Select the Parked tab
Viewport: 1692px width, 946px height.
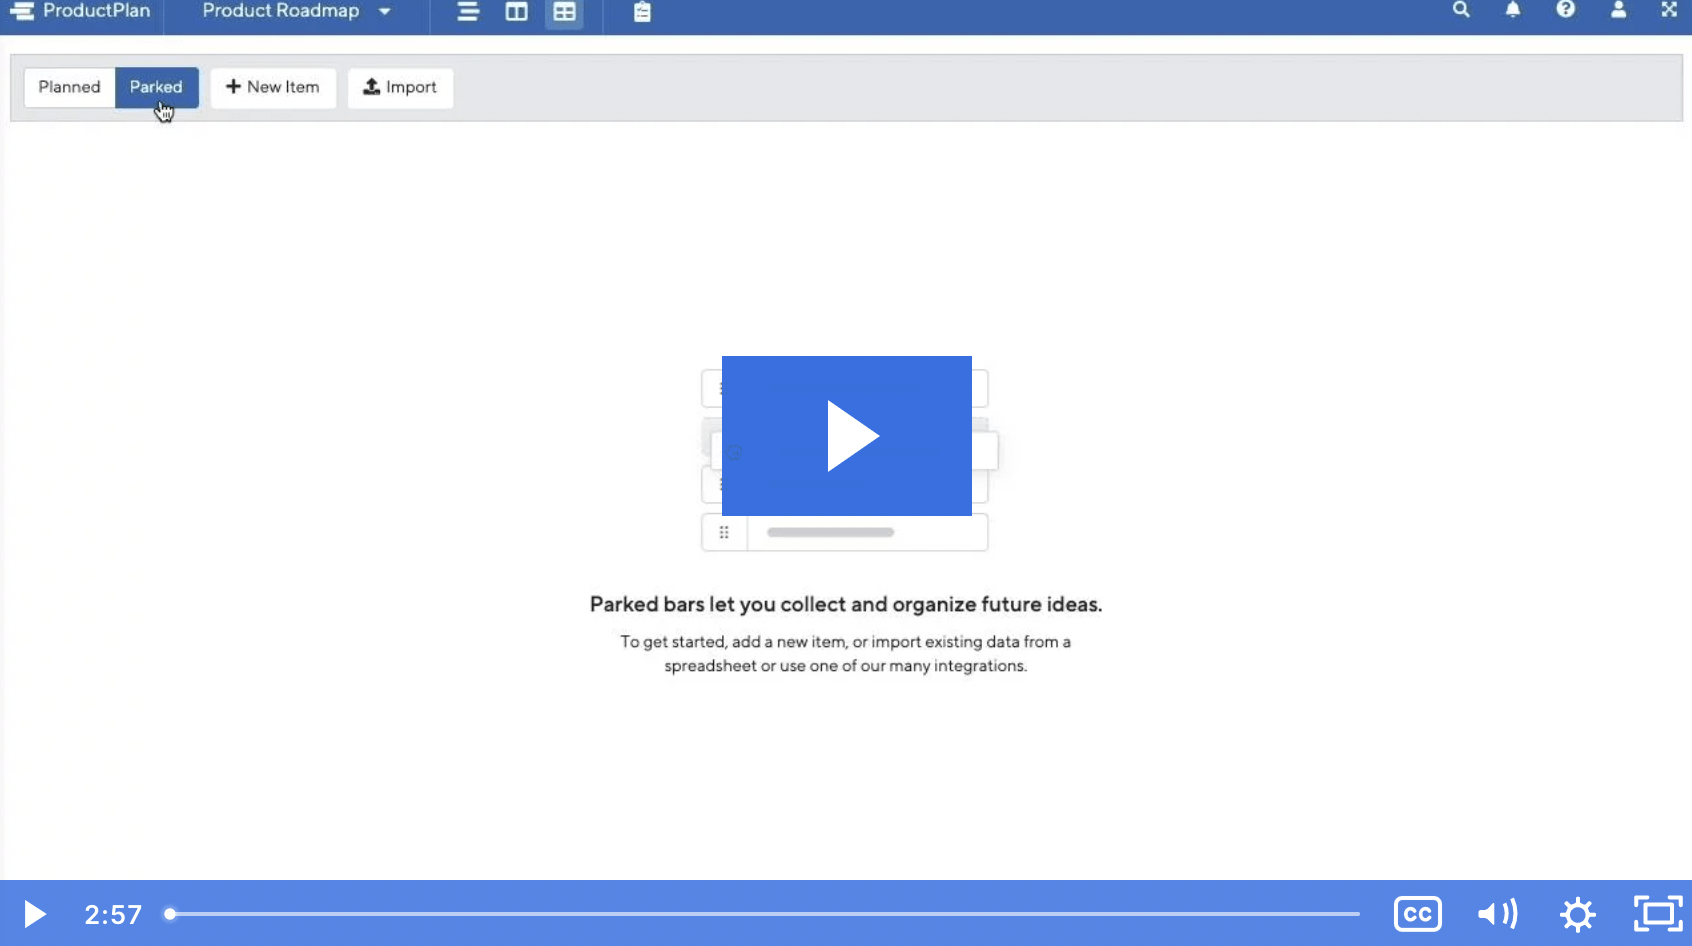click(x=156, y=87)
